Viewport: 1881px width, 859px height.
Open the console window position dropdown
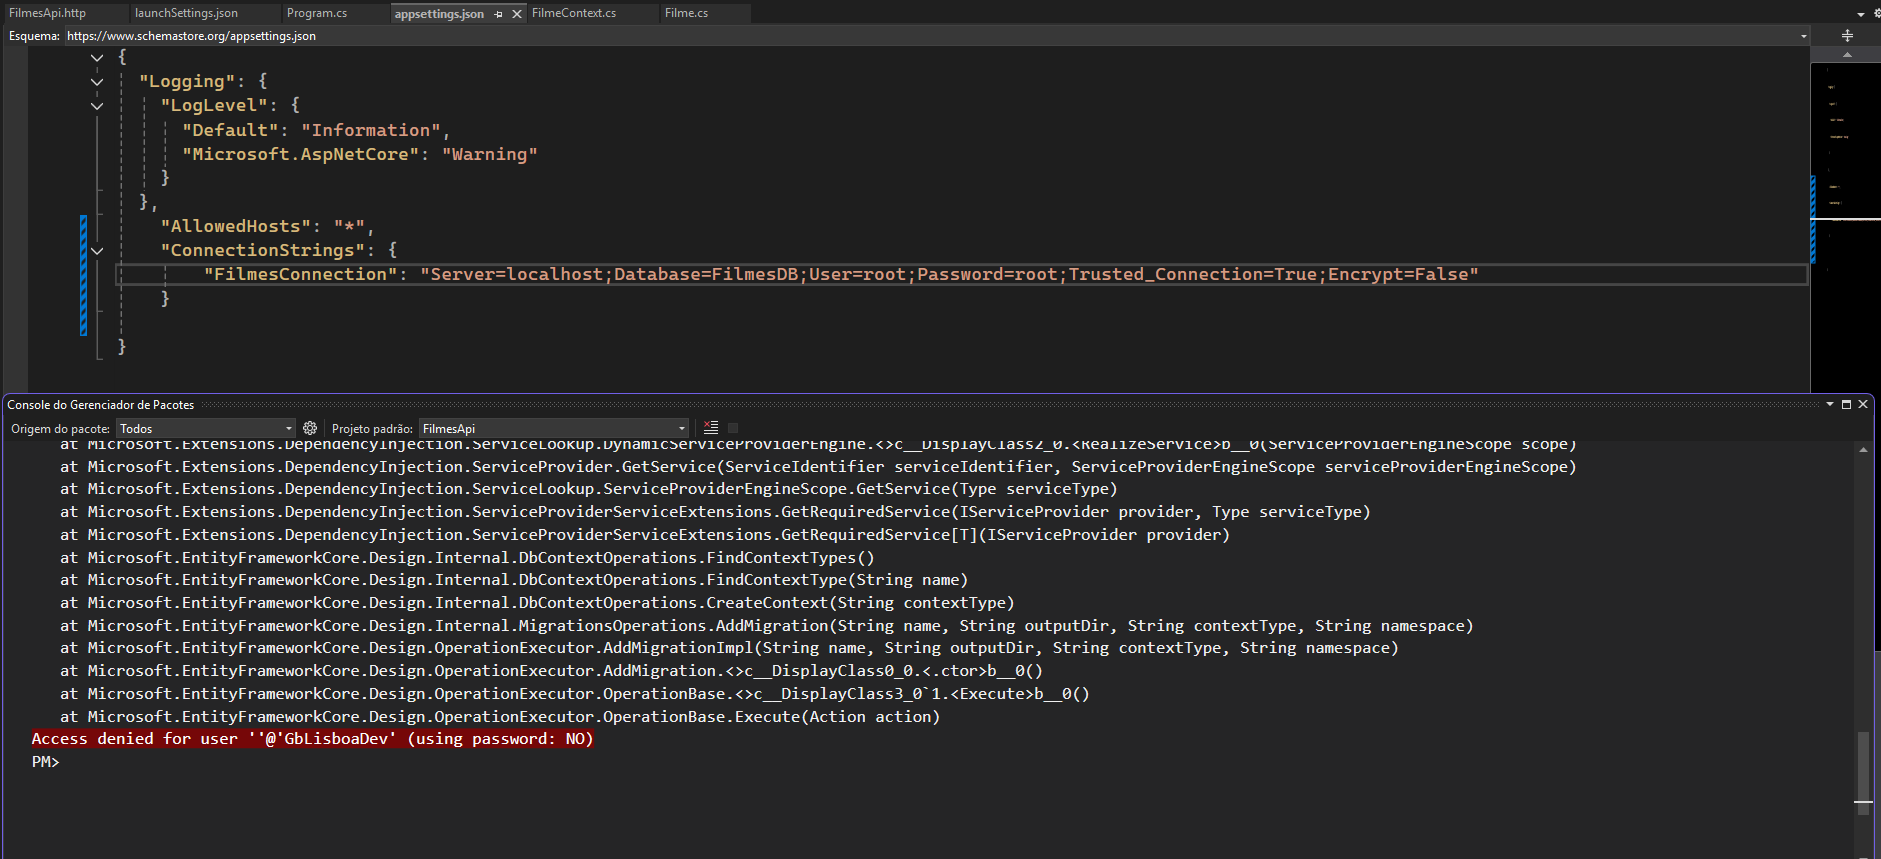(1830, 404)
